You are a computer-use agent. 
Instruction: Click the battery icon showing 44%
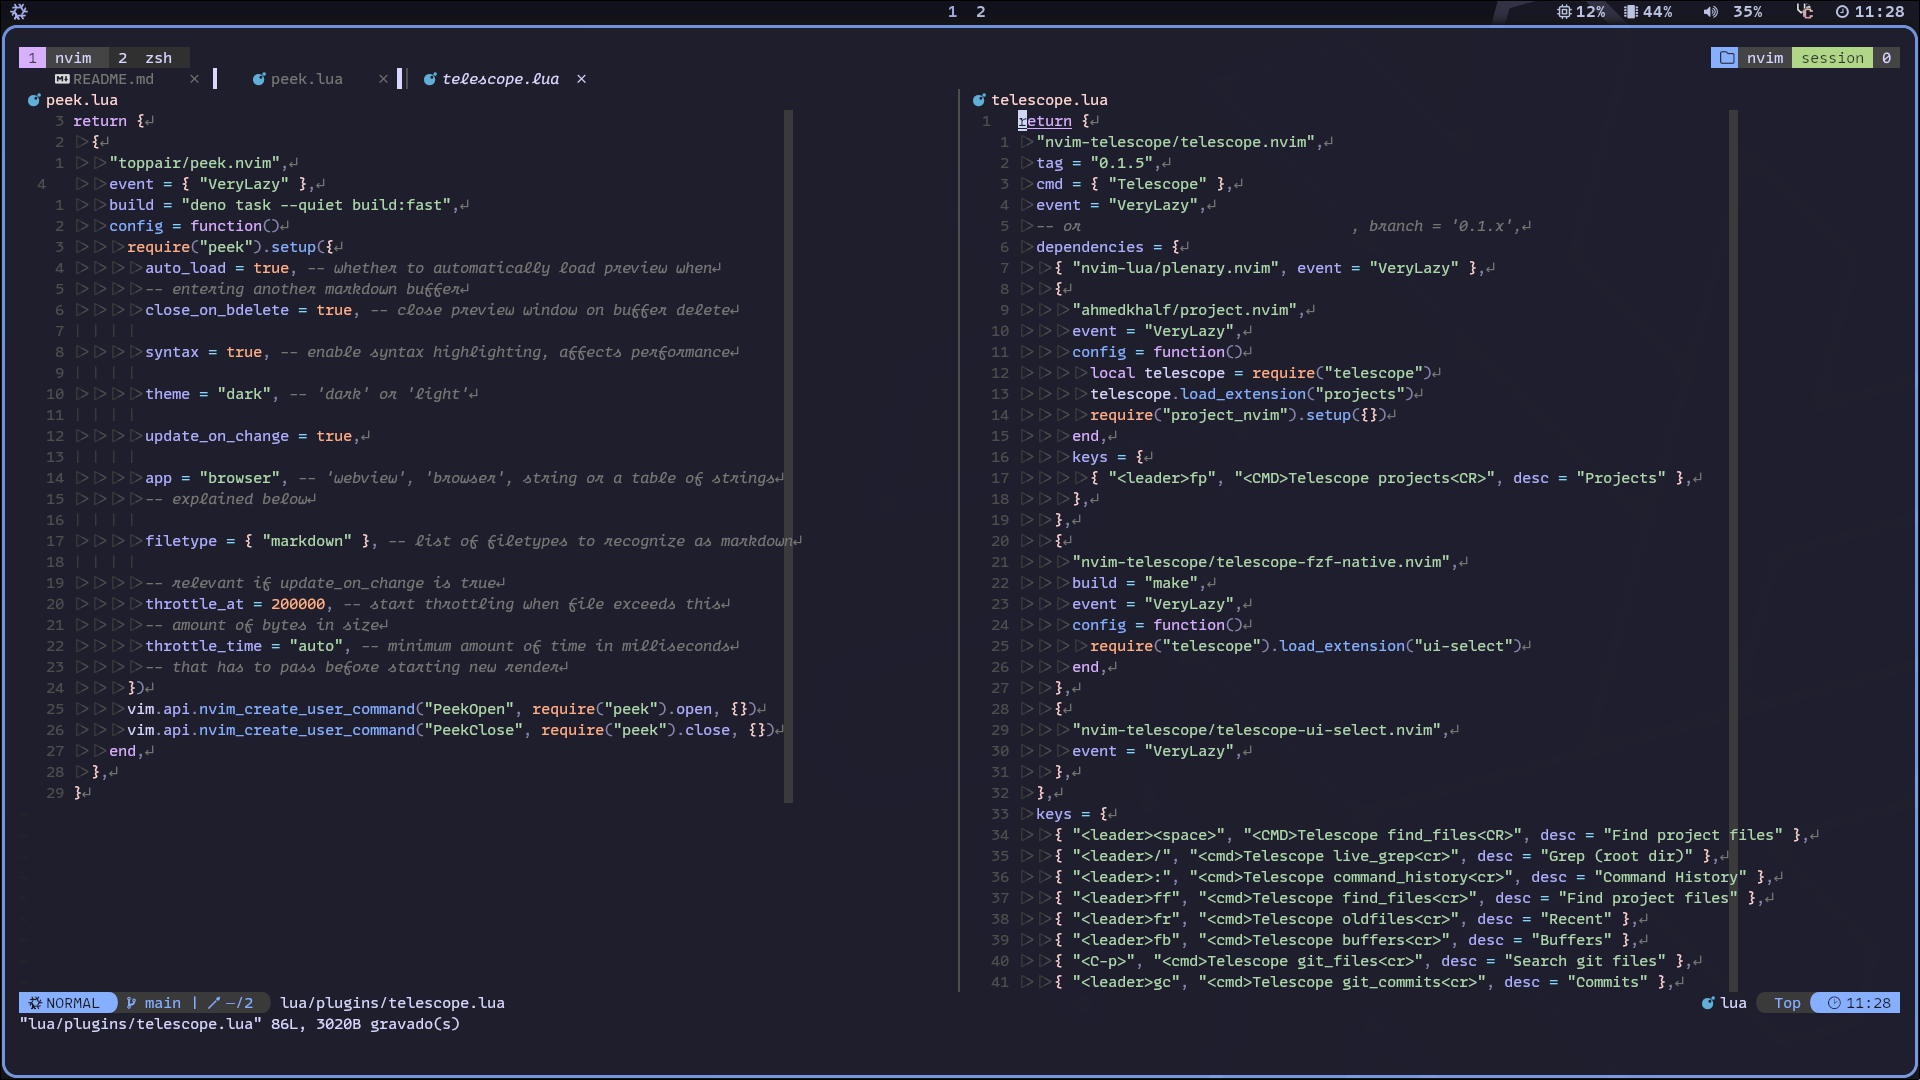1631,12
